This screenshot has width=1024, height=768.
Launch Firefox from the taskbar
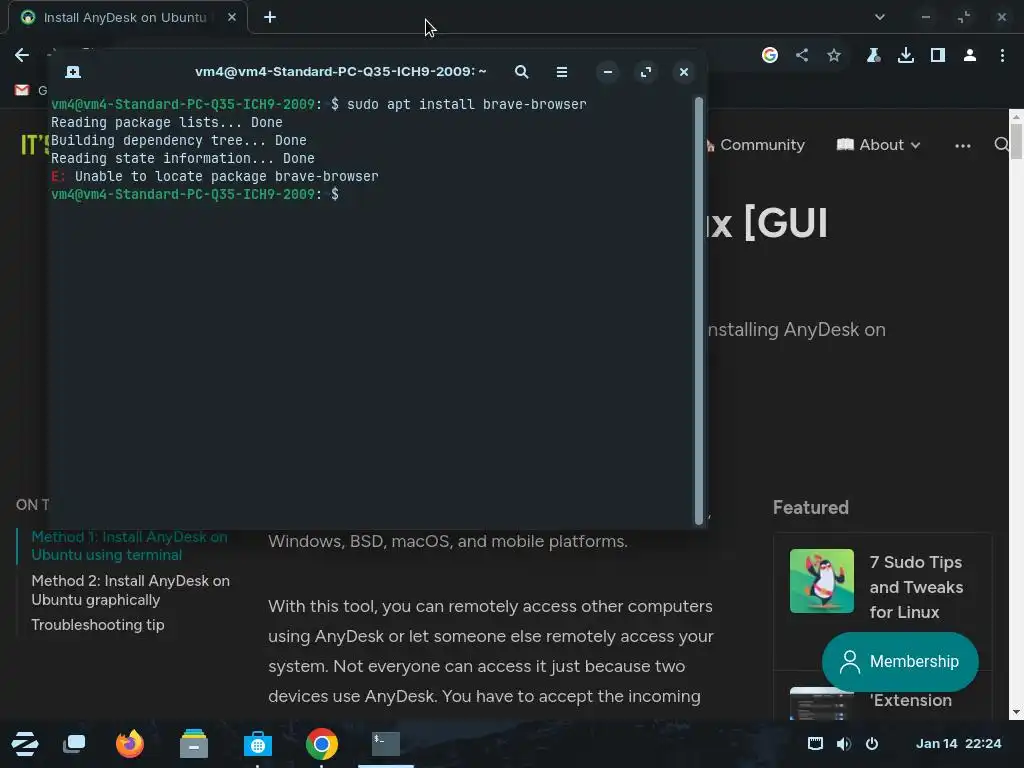[129, 744]
